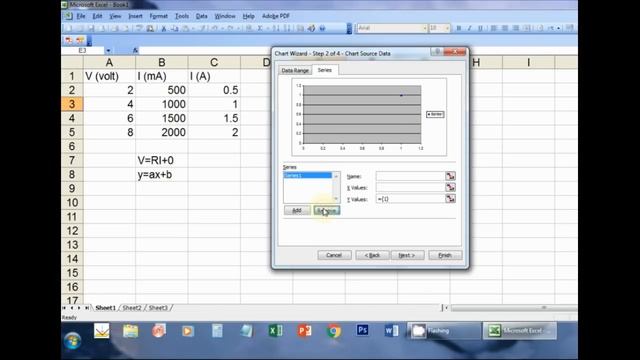Click the second Adobe PDF toolbar icon
640x360 pixels.
(x=80, y=40)
